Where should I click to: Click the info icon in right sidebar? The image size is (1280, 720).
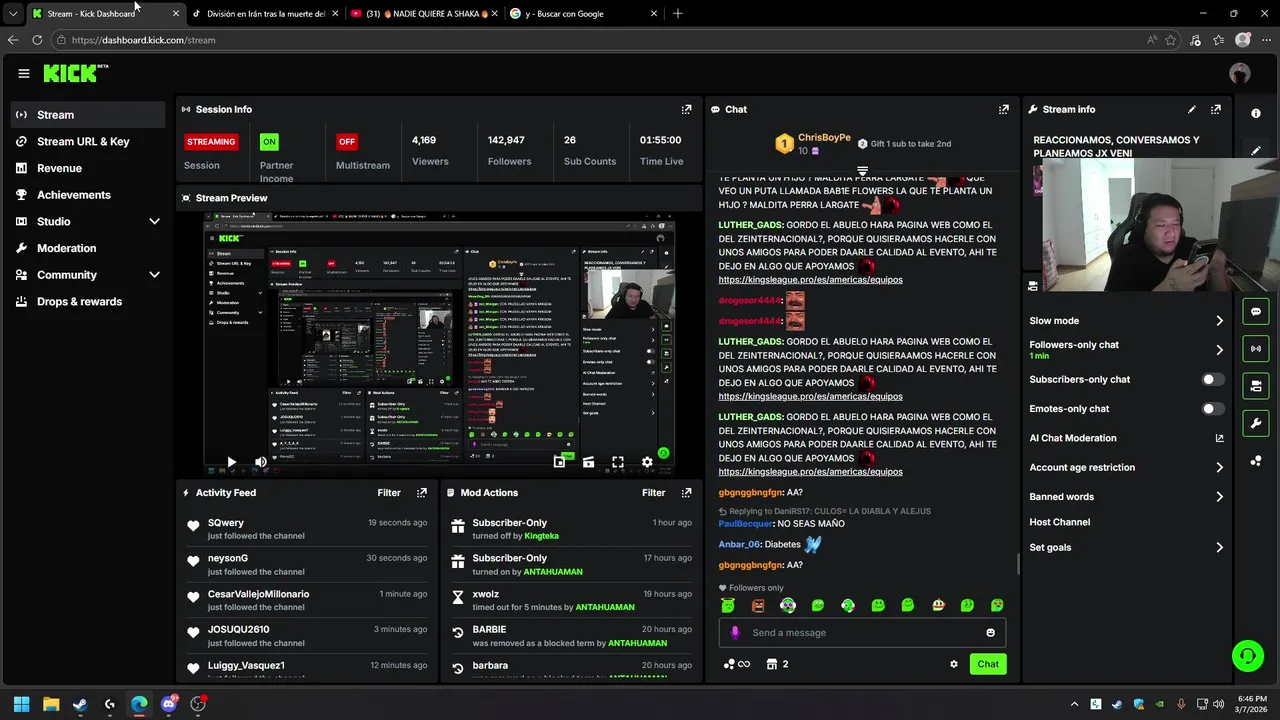[x=1256, y=114]
